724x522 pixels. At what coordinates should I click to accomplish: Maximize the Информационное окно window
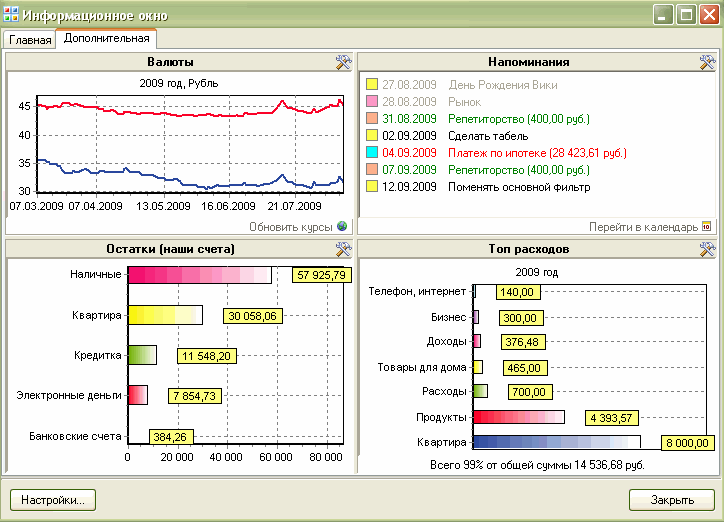(686, 15)
